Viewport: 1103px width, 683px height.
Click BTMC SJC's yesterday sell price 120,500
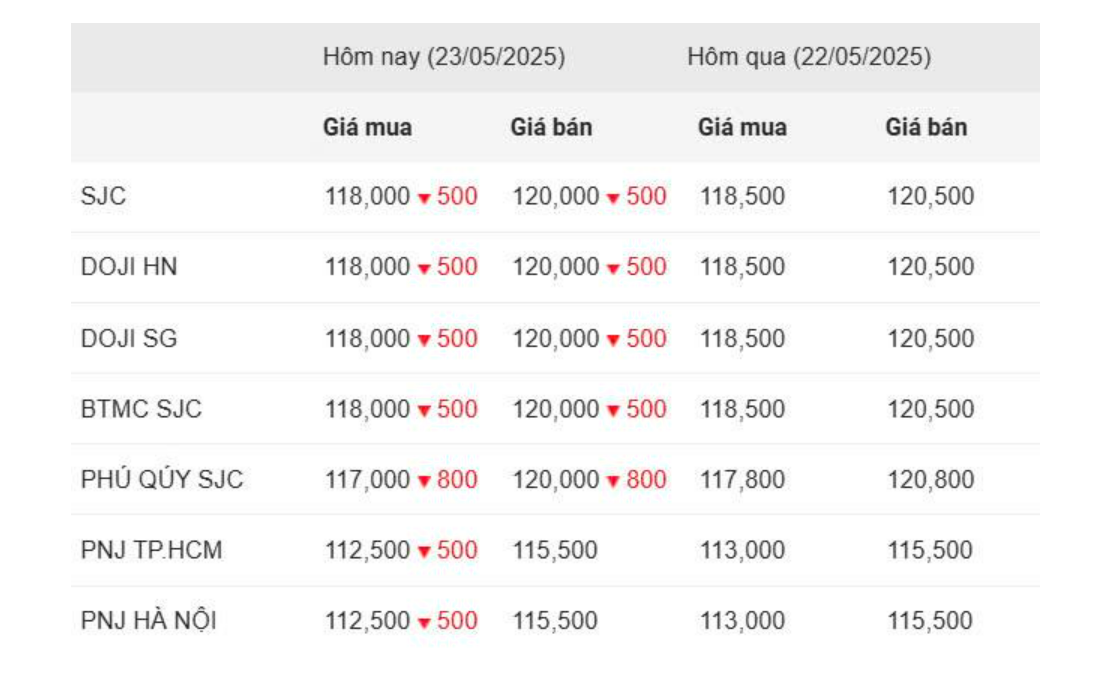point(931,409)
